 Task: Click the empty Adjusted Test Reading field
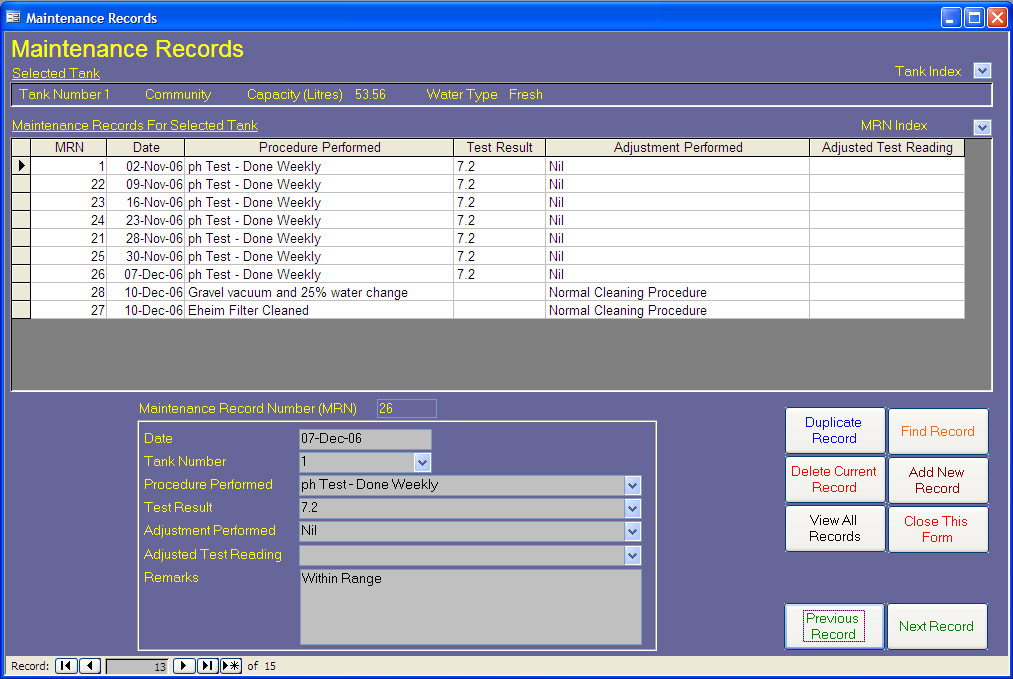coord(462,555)
